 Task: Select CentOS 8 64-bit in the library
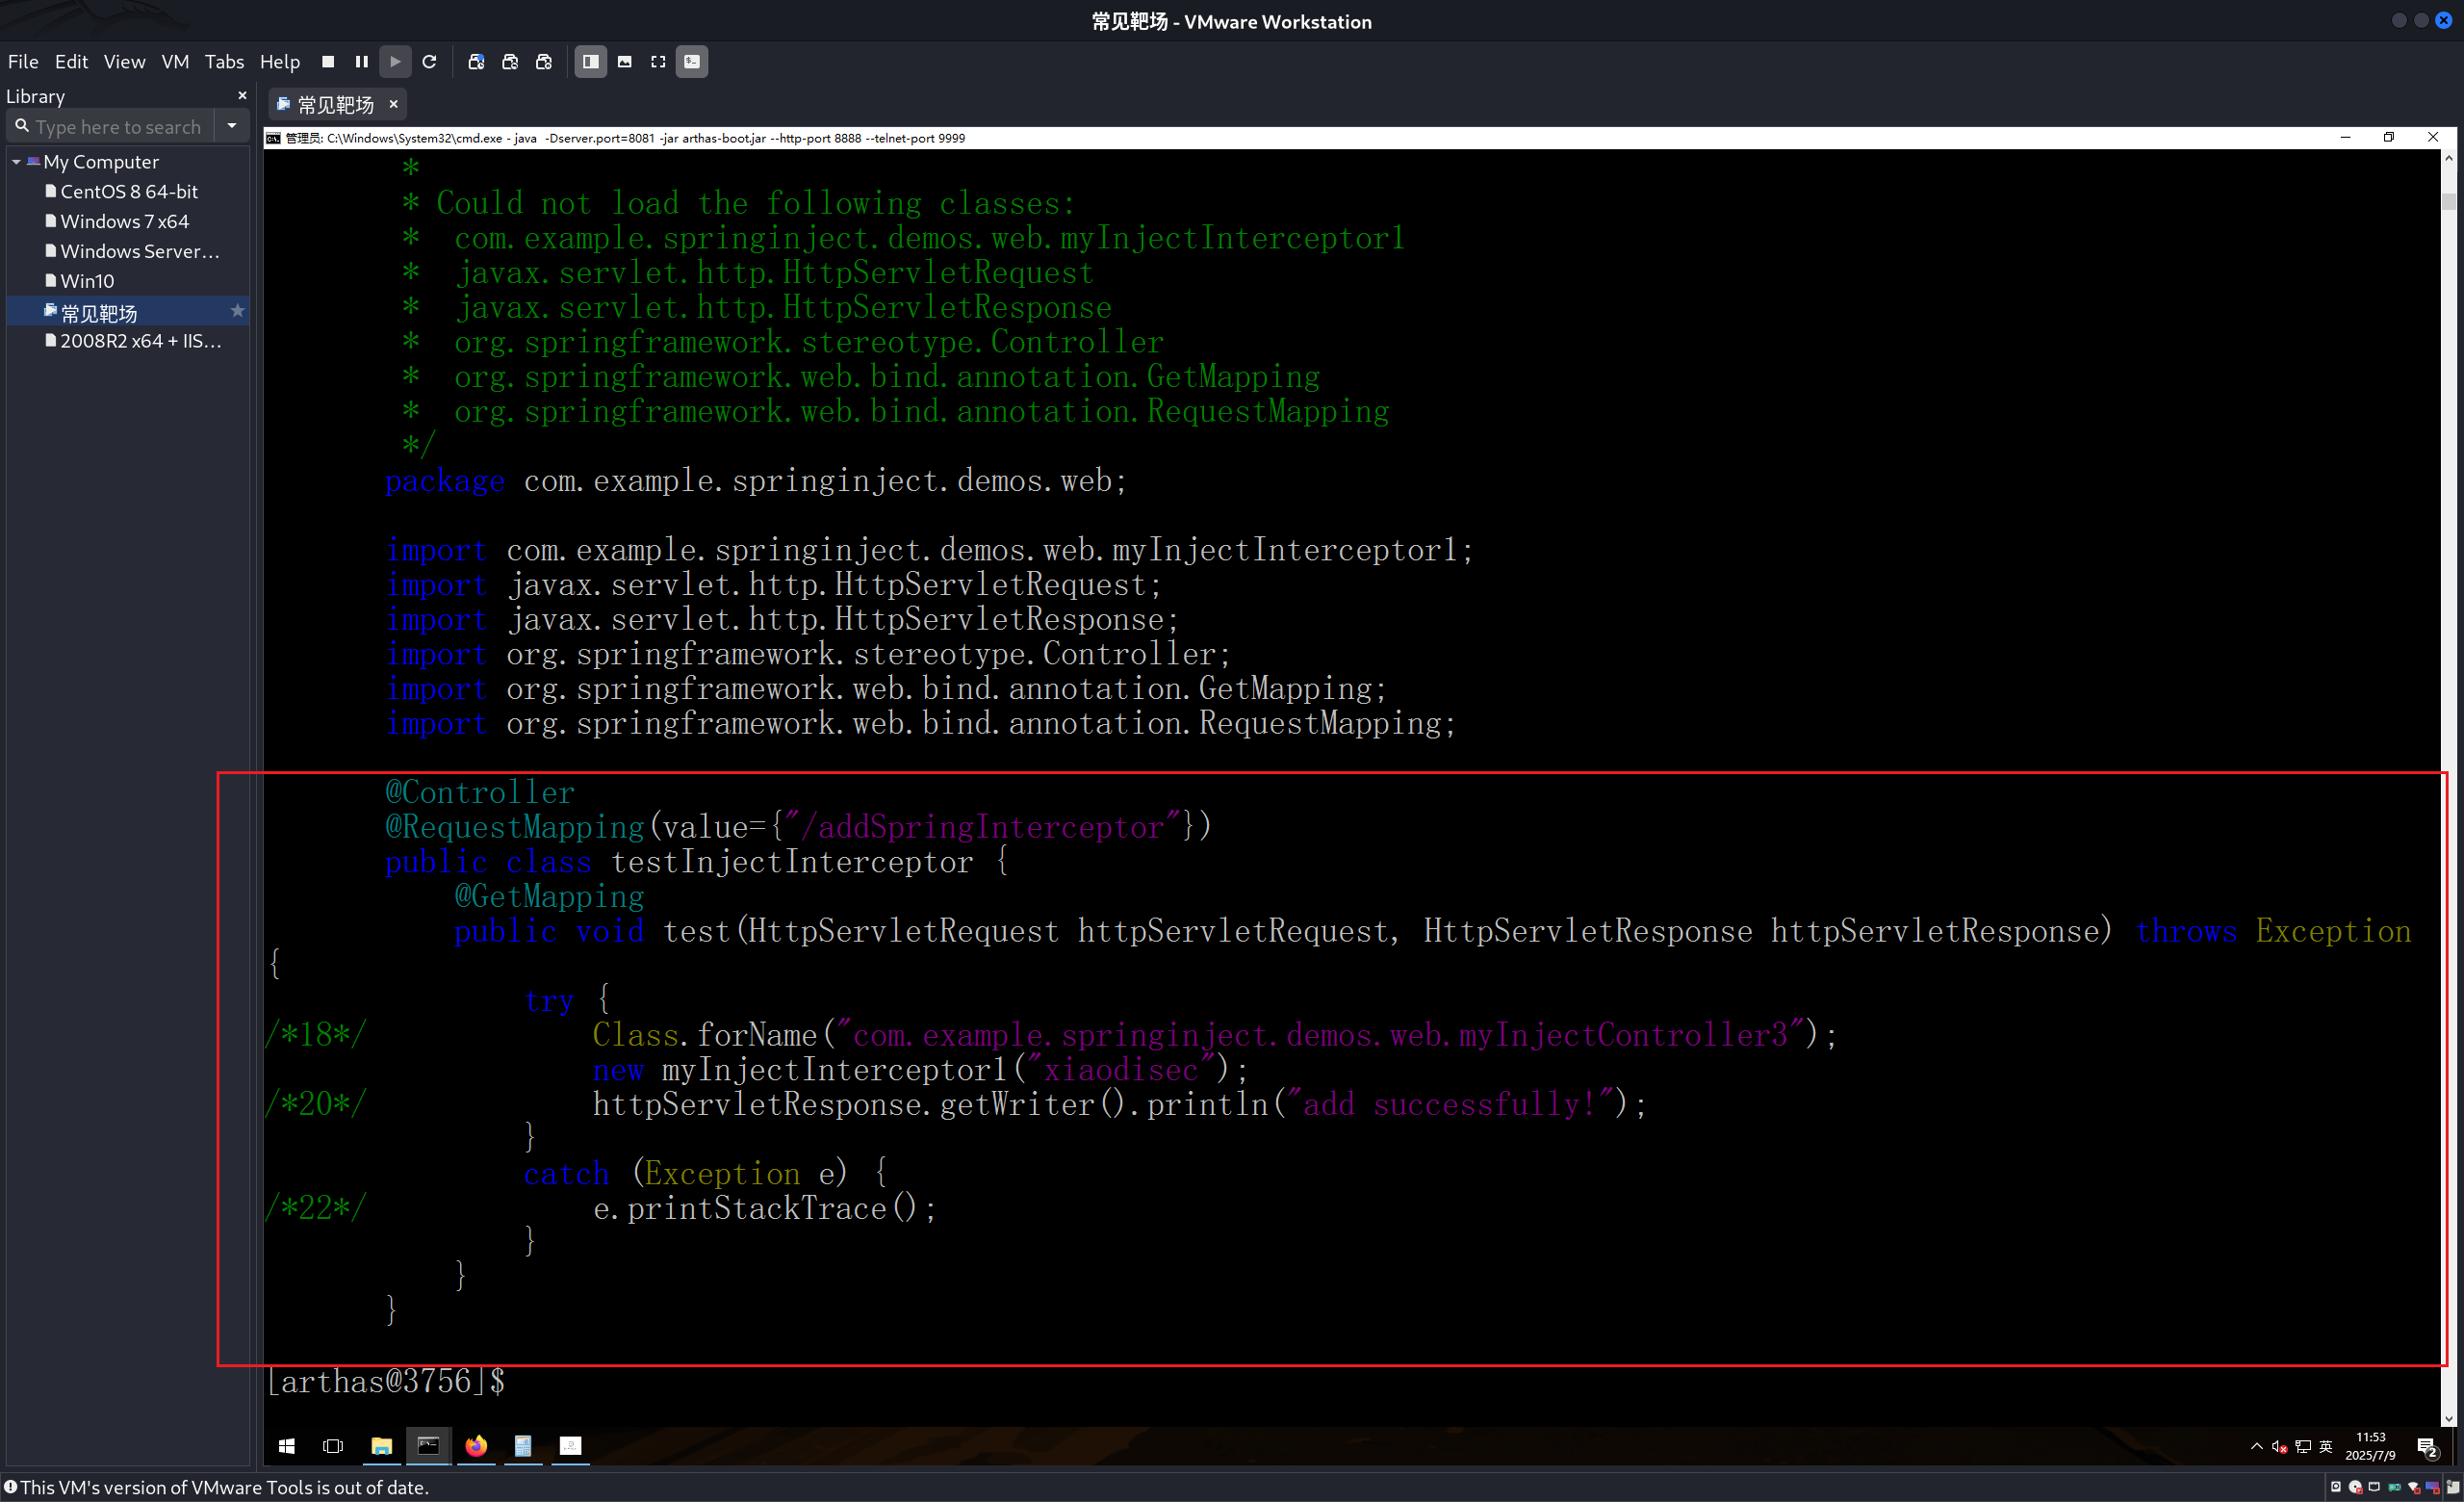pyautogui.click(x=129, y=192)
